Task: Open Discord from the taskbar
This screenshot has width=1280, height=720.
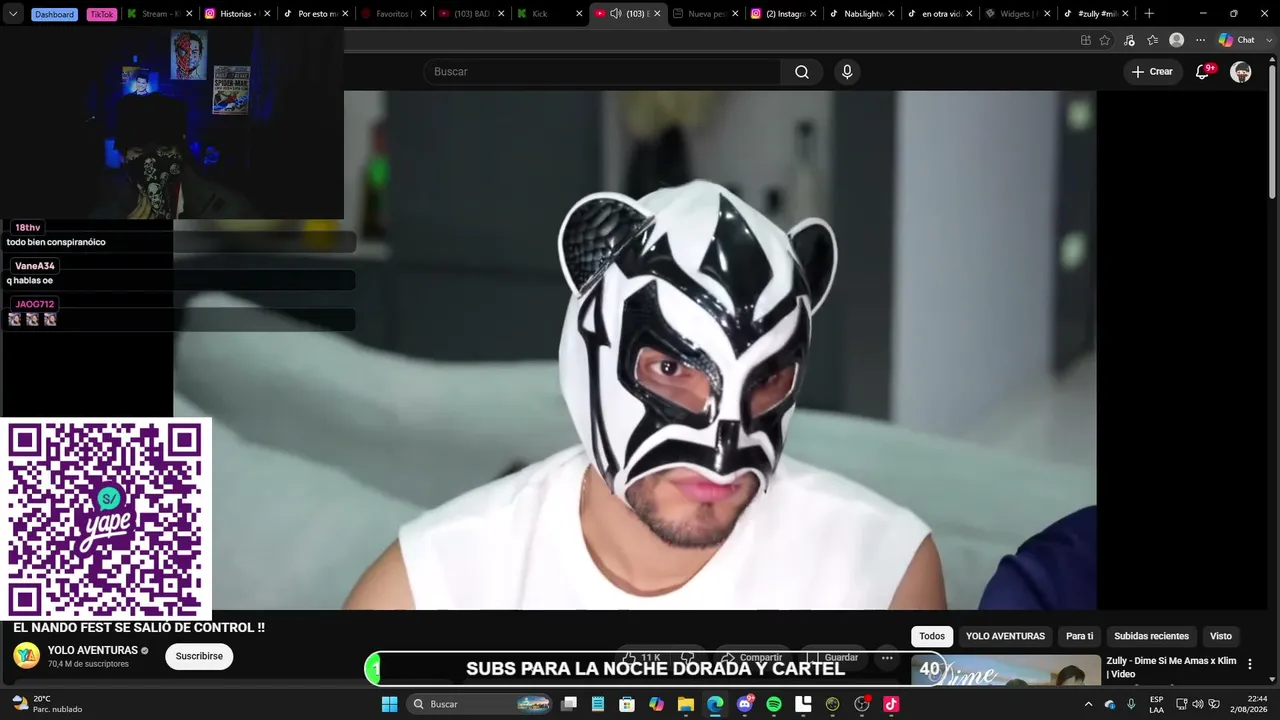Action: (745, 704)
